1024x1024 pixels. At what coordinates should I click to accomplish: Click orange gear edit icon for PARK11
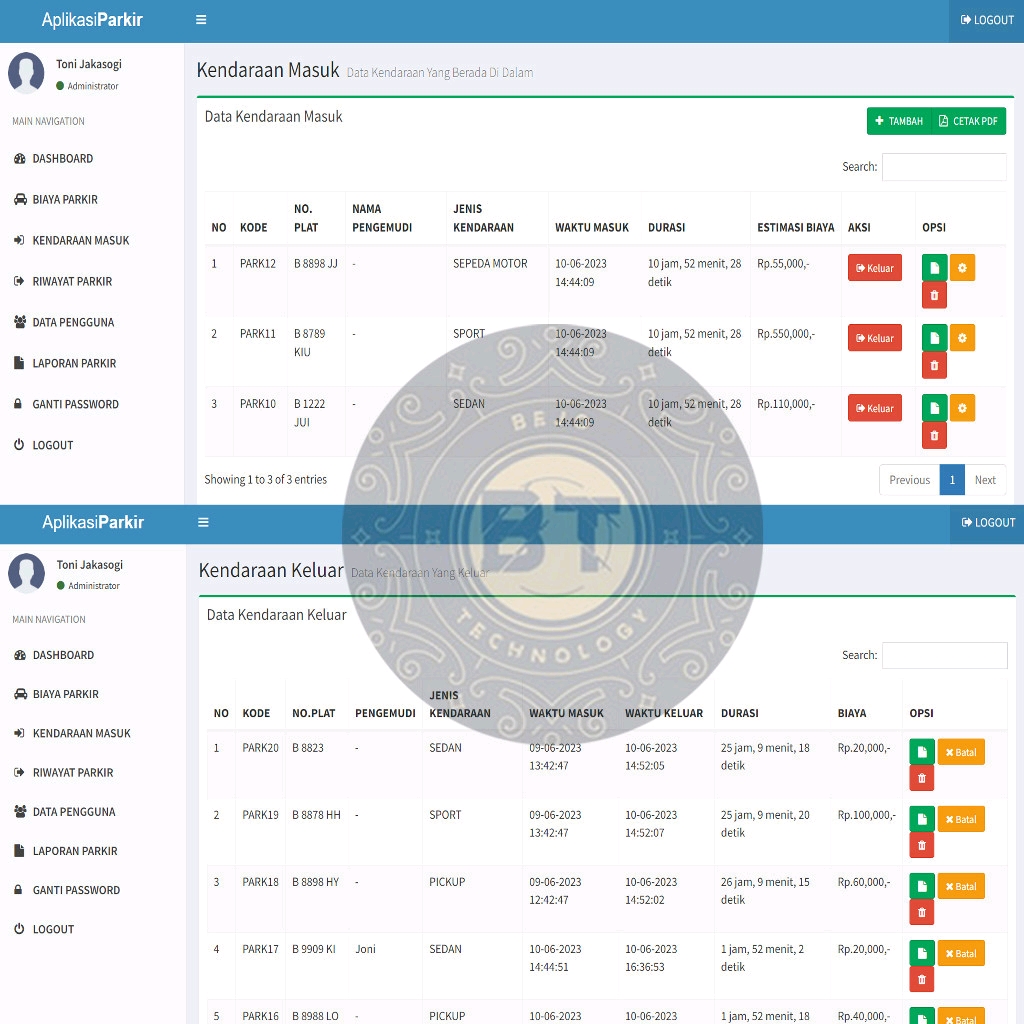[962, 338]
